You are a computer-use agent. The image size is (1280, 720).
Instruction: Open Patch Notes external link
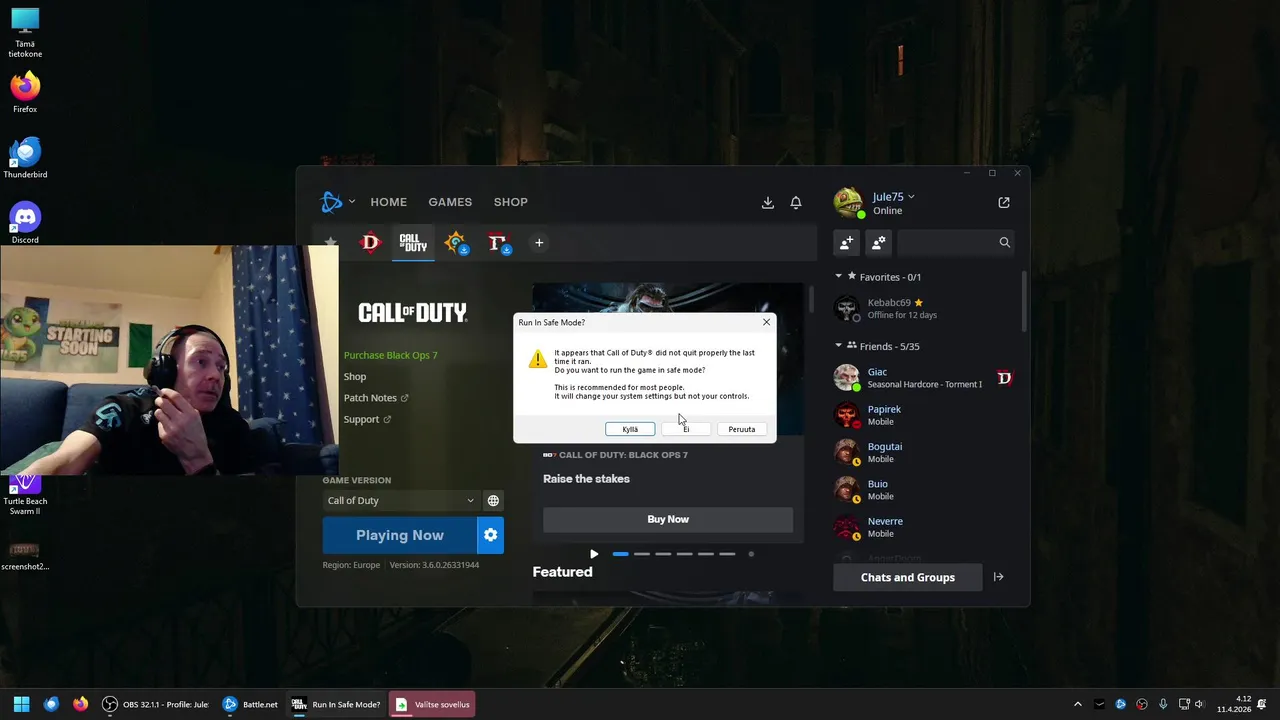click(x=376, y=398)
